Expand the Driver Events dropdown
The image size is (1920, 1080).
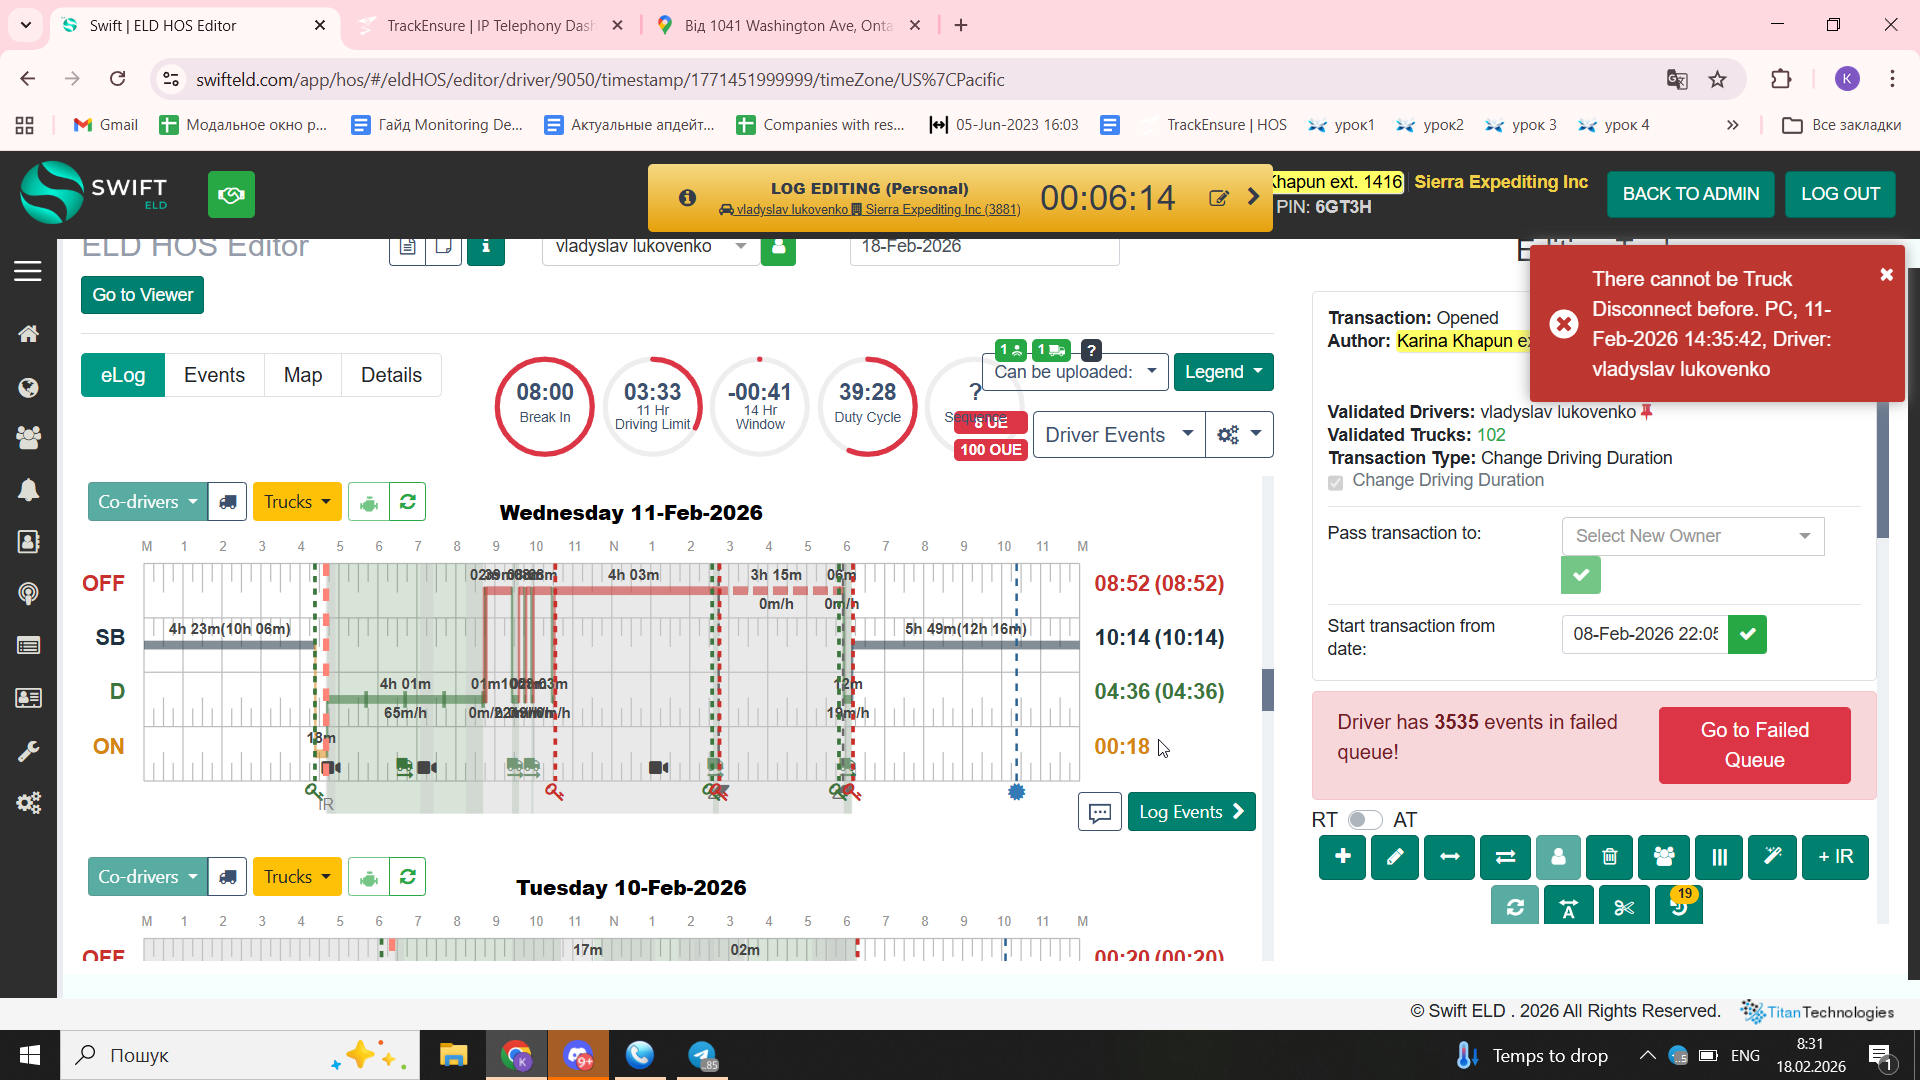[x=1118, y=435]
